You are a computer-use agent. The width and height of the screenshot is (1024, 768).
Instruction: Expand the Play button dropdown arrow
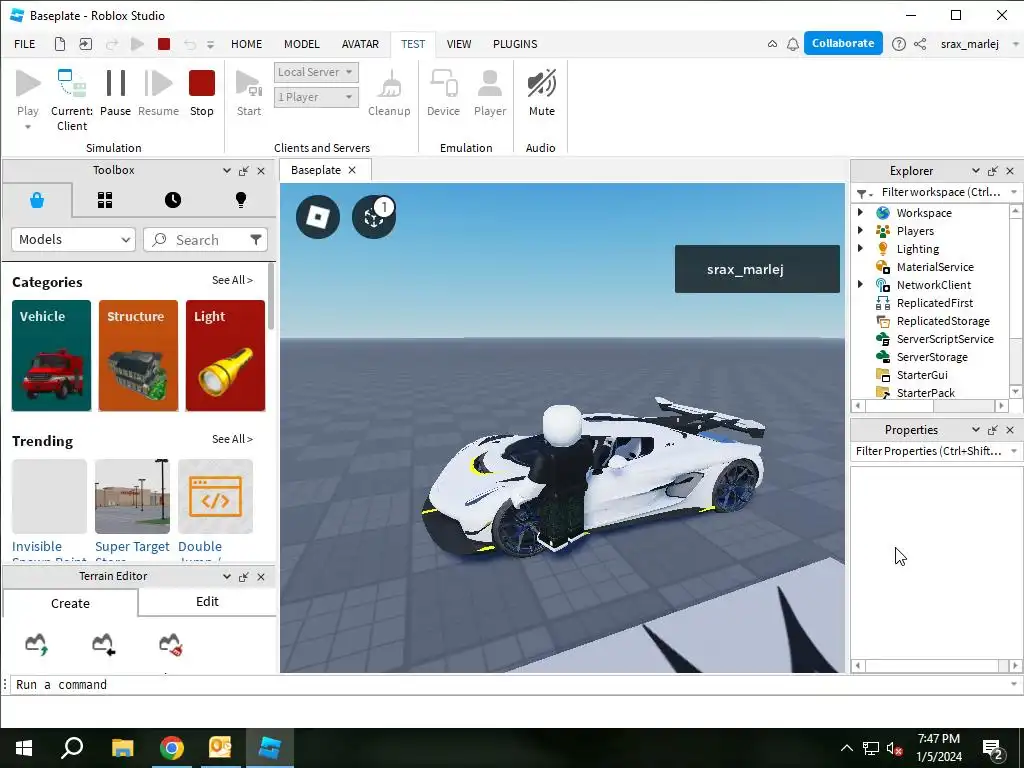click(27, 127)
